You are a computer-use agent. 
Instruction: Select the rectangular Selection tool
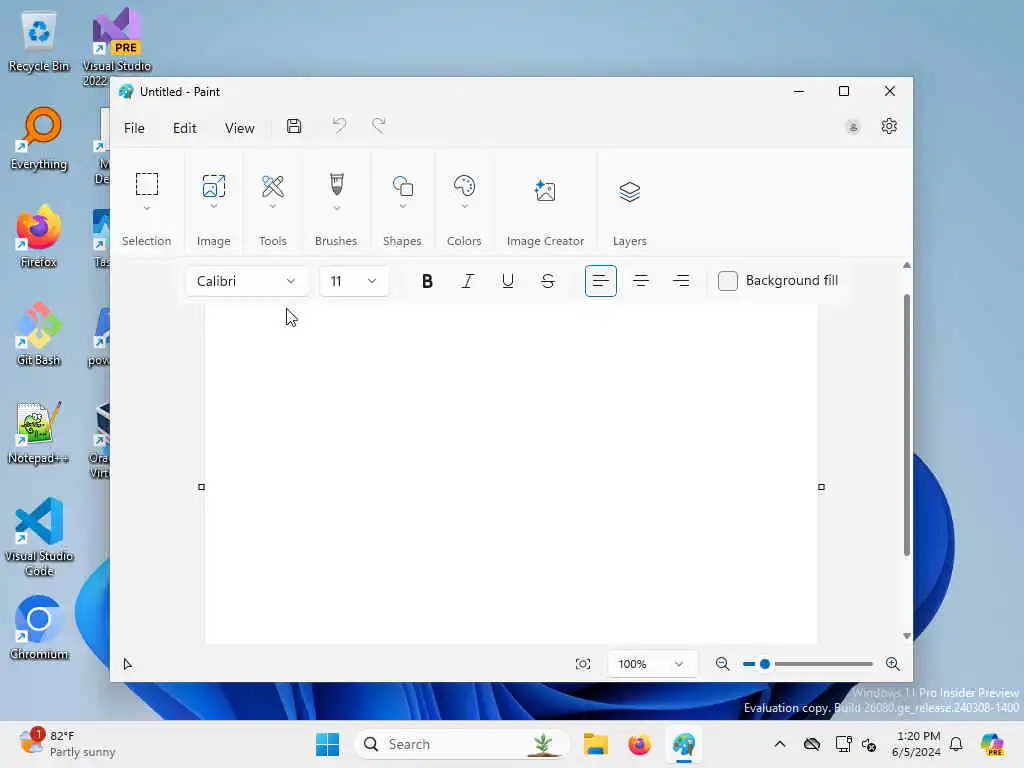[x=147, y=184]
